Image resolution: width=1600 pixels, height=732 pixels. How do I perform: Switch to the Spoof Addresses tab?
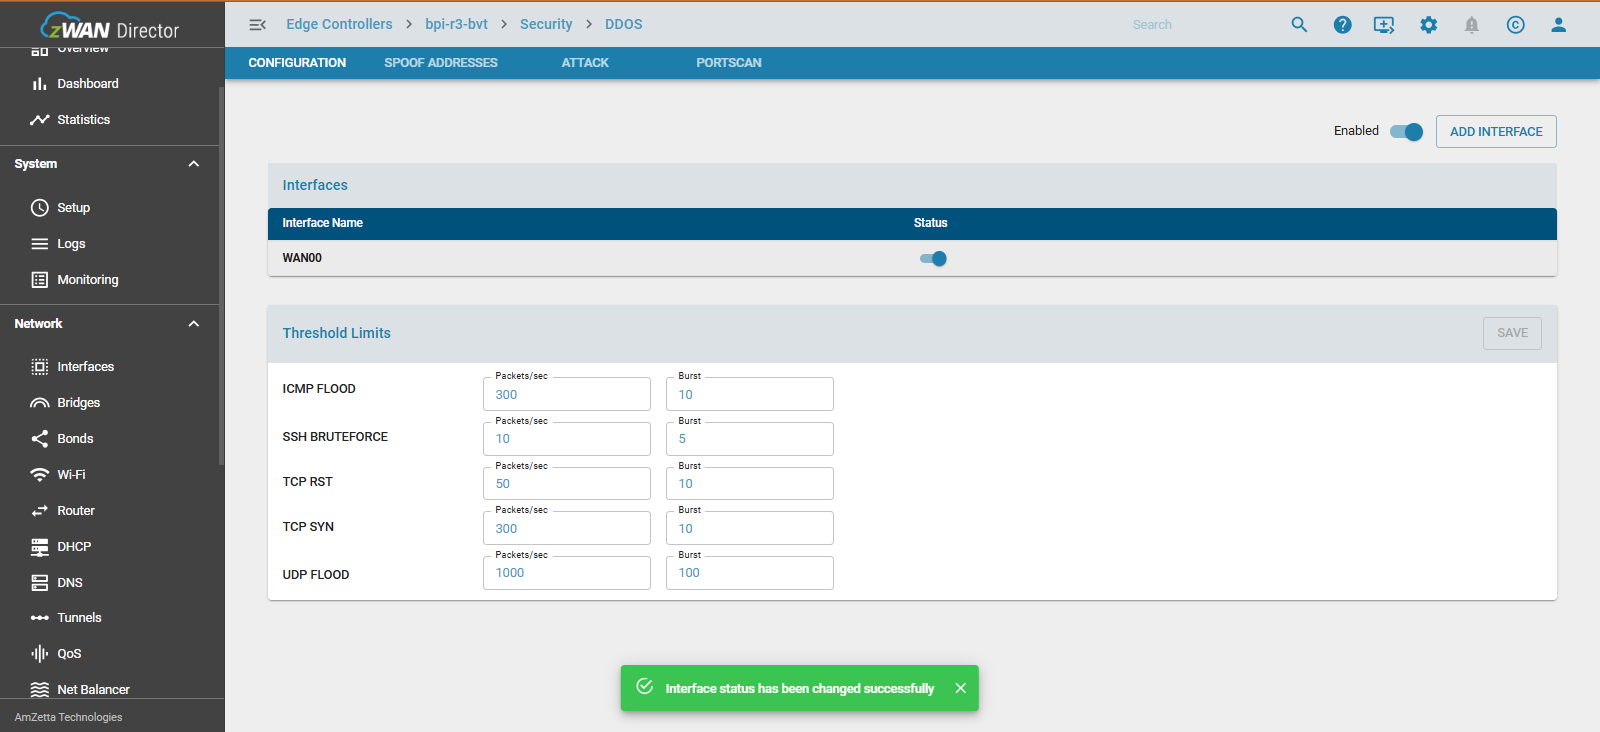pos(440,63)
